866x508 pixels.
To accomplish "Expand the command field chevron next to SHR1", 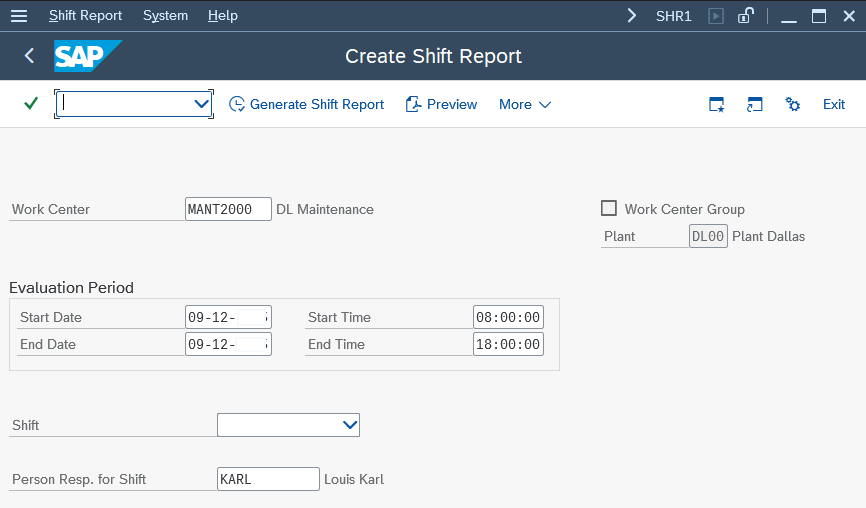I will click(631, 15).
